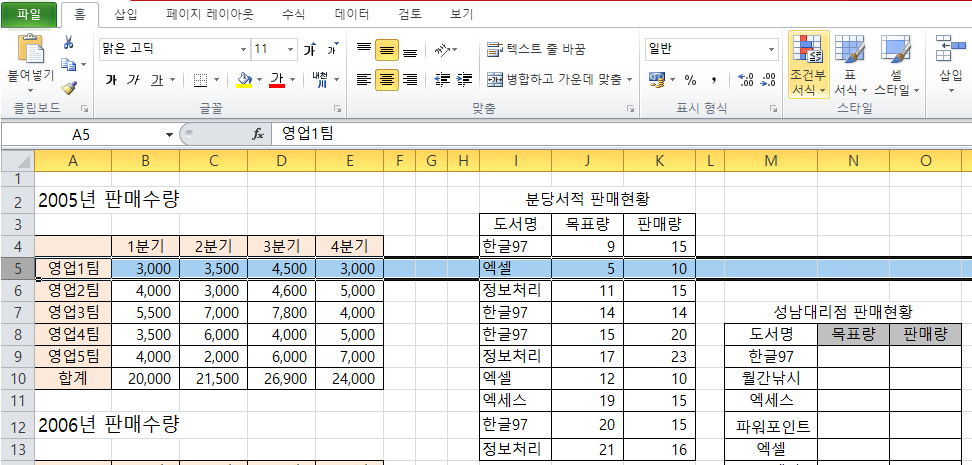Viewport: 972px width, 465px height.
Task: Toggle 텍스트 줄 바꿈 wrap text
Action: (x=536, y=49)
